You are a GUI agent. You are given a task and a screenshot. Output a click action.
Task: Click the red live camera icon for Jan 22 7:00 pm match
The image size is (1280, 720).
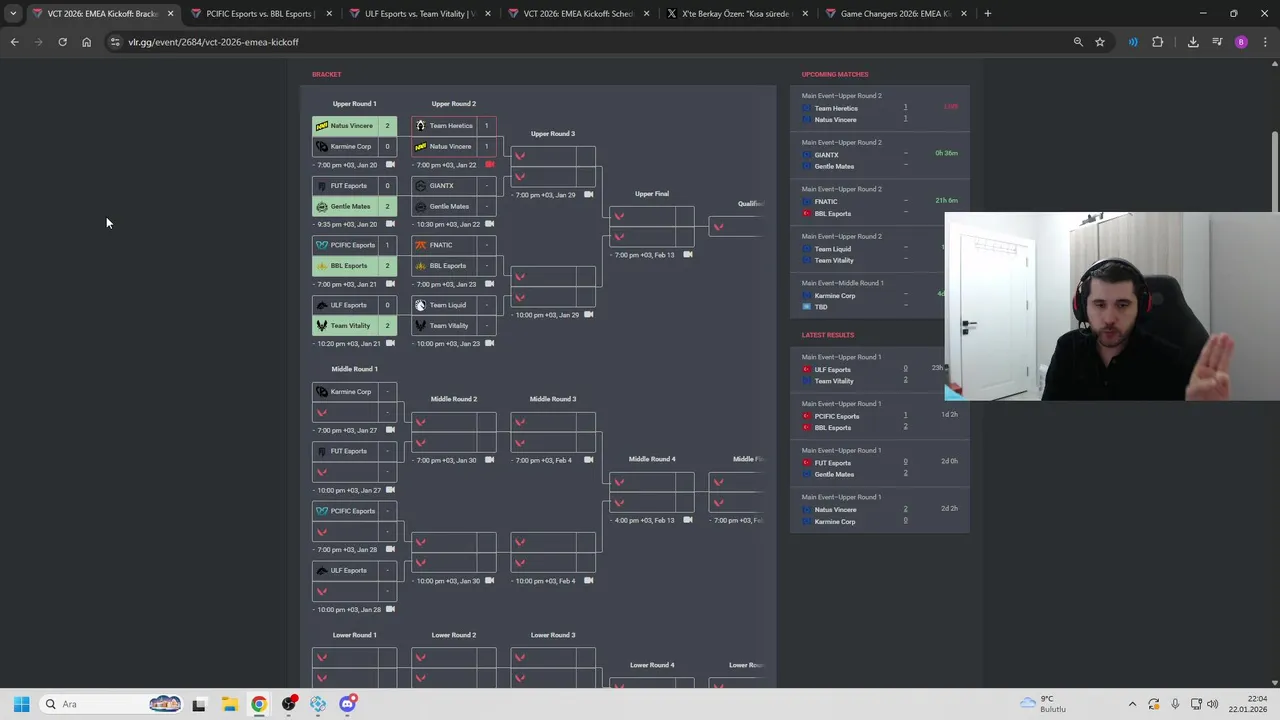click(x=489, y=165)
